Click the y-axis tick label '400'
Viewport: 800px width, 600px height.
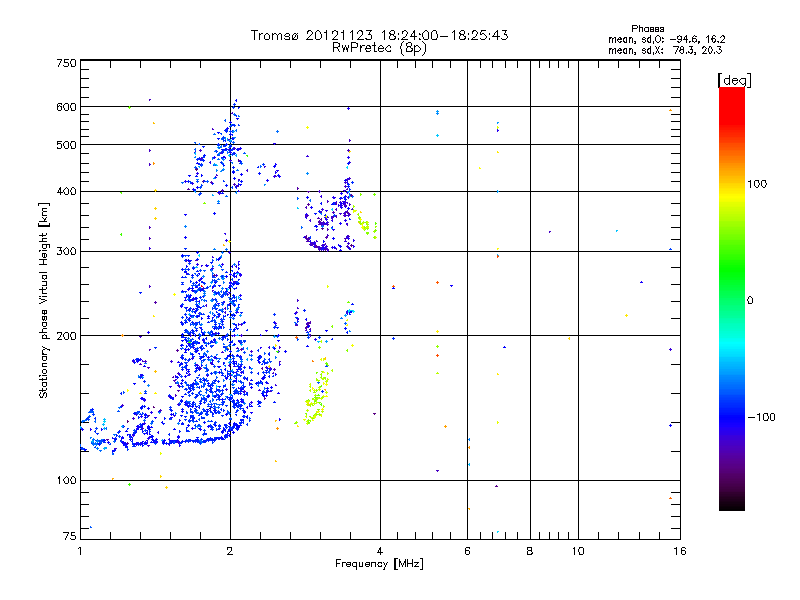[66, 192]
